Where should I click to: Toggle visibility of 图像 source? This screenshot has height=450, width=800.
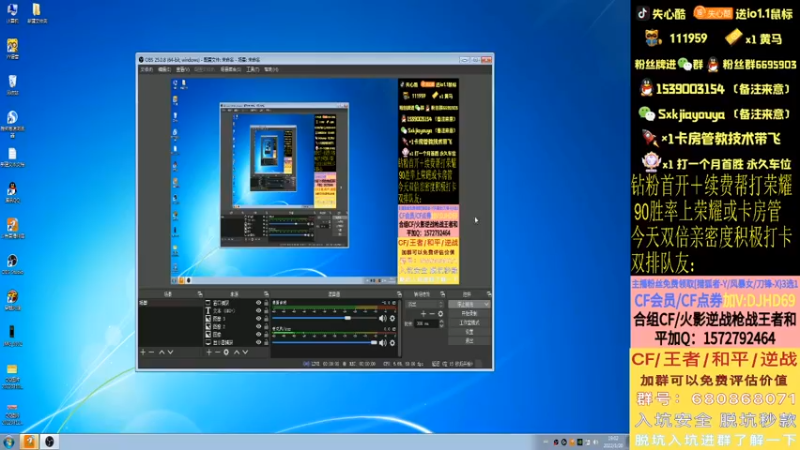click(x=258, y=335)
